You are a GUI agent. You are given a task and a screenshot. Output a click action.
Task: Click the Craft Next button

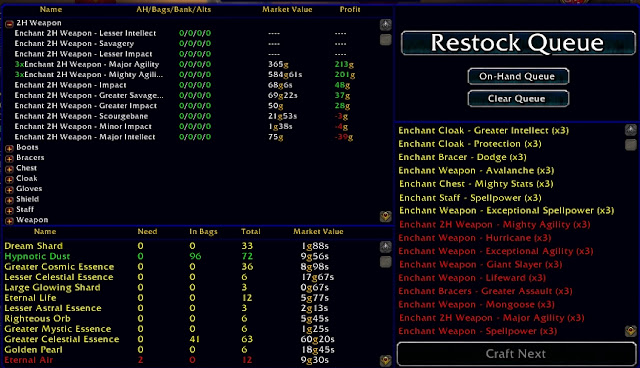tap(516, 354)
